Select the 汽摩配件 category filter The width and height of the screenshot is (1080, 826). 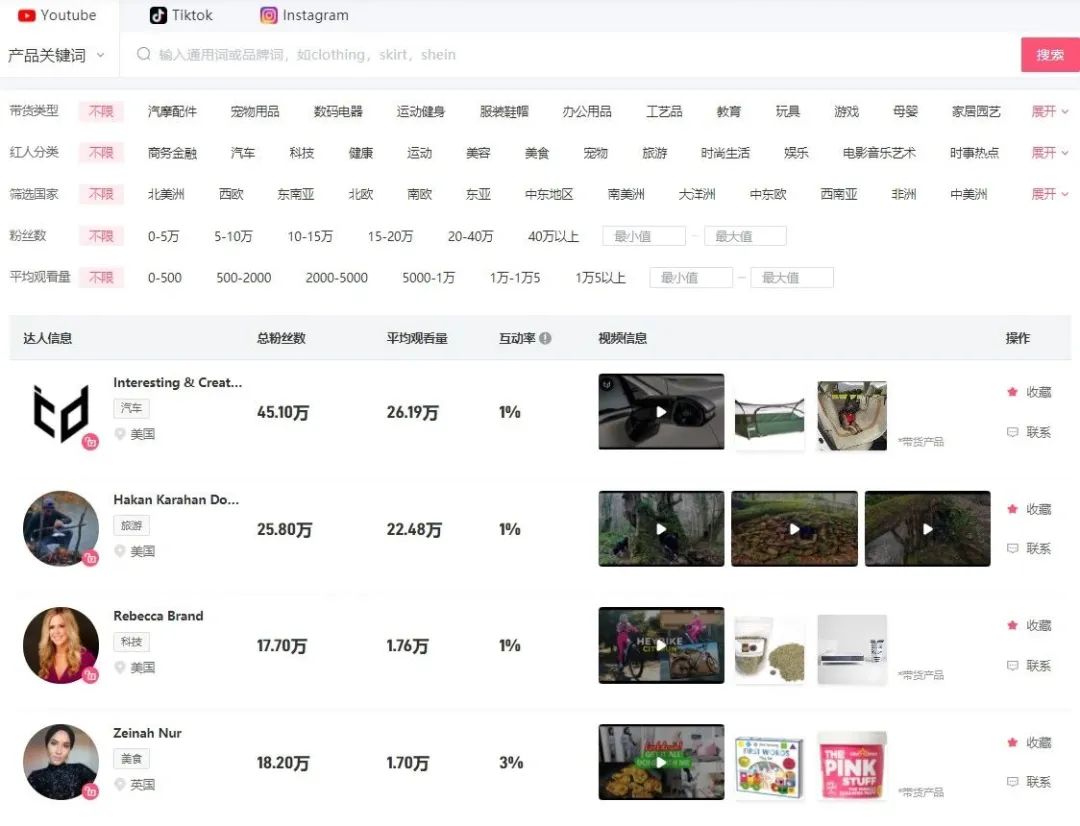pos(172,112)
